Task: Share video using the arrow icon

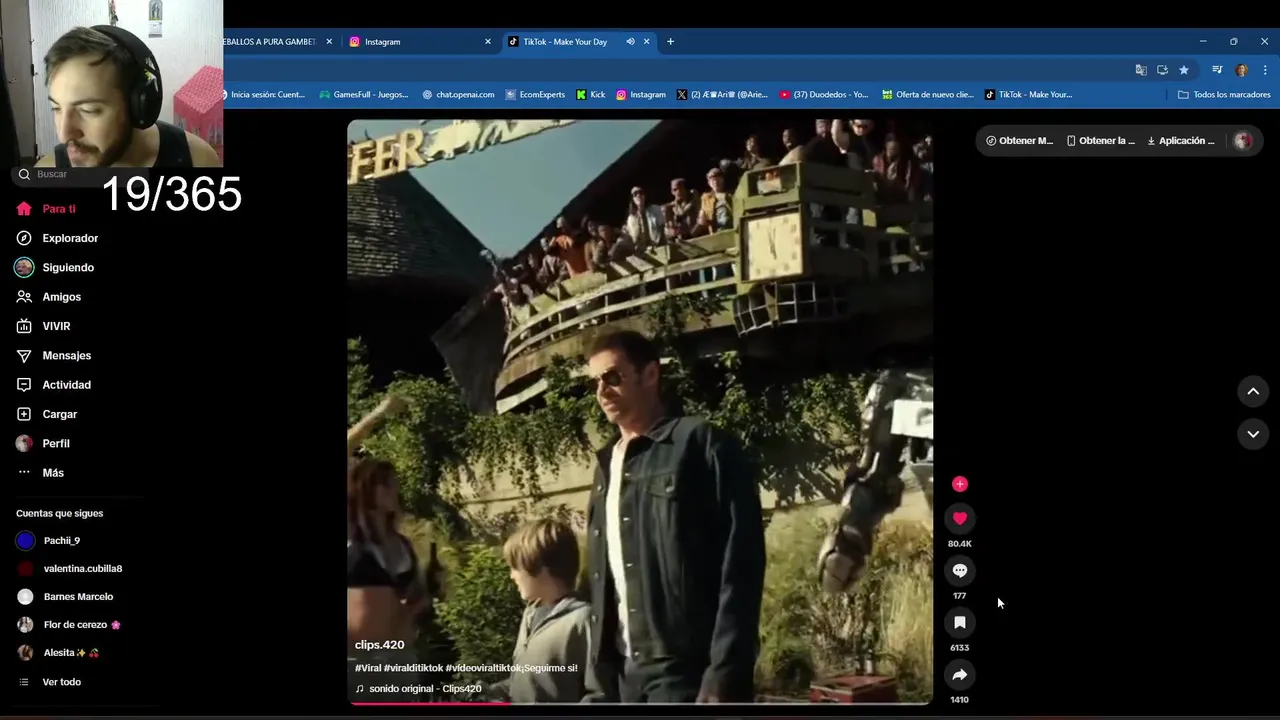Action: point(959,674)
